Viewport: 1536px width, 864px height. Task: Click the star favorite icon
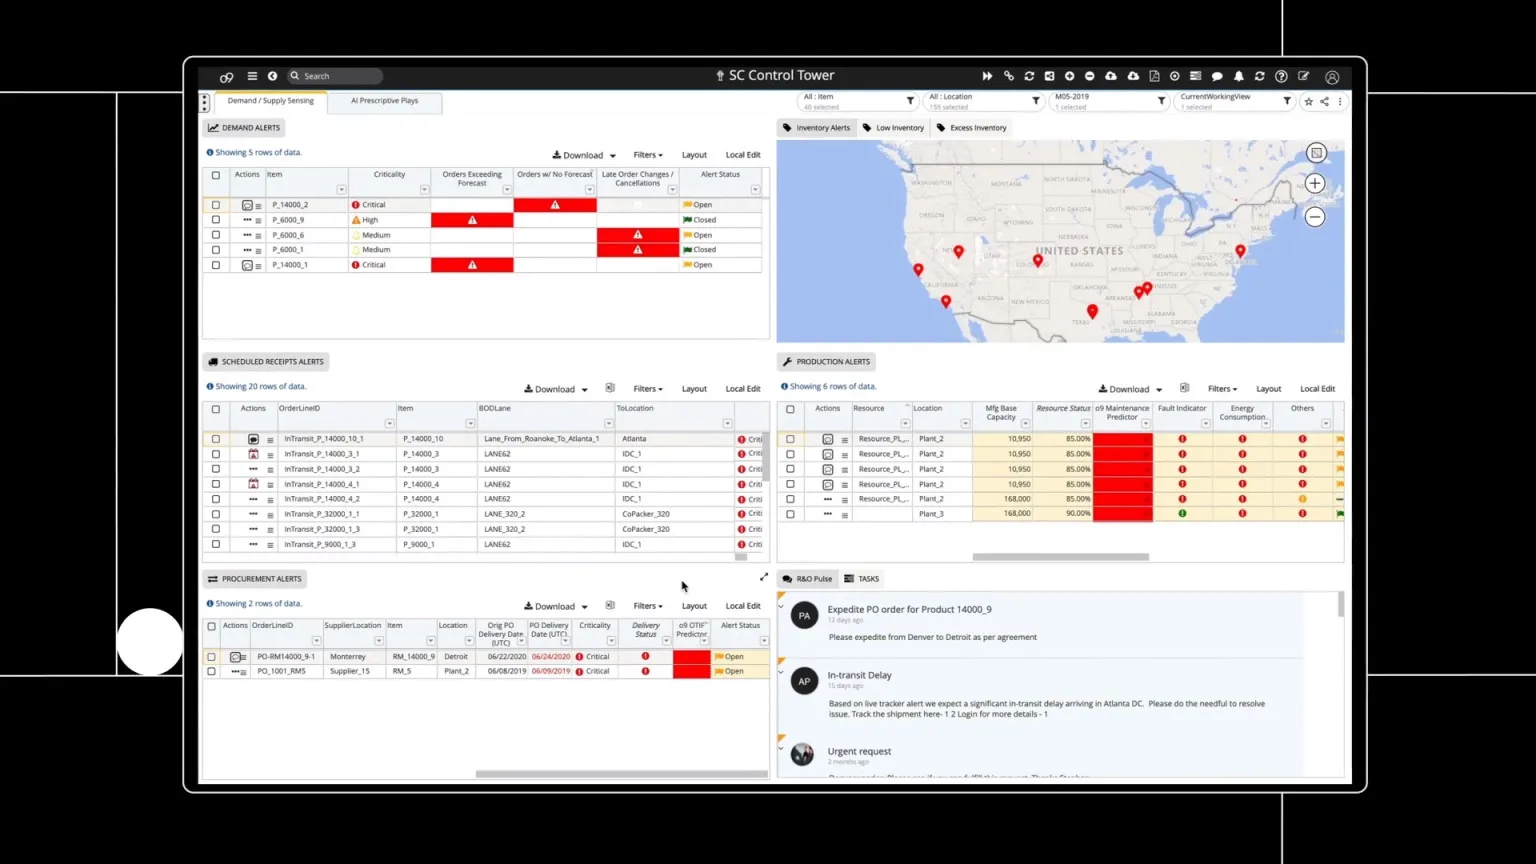point(1308,101)
